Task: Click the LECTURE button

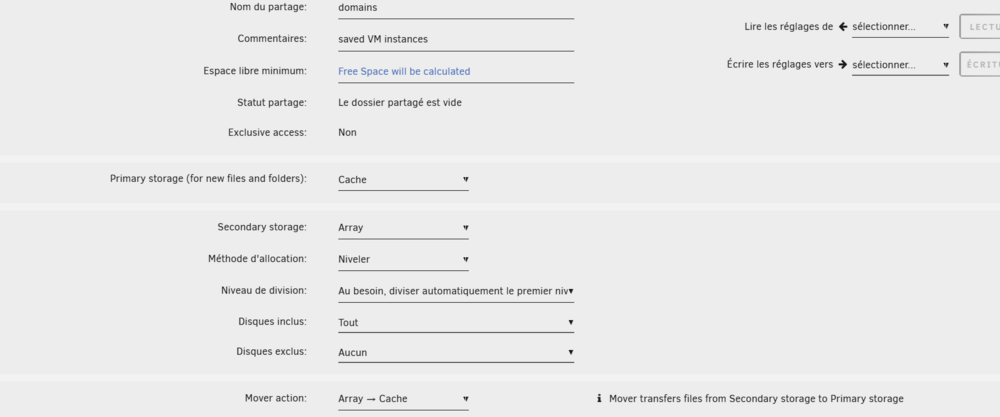Action: 980,27
